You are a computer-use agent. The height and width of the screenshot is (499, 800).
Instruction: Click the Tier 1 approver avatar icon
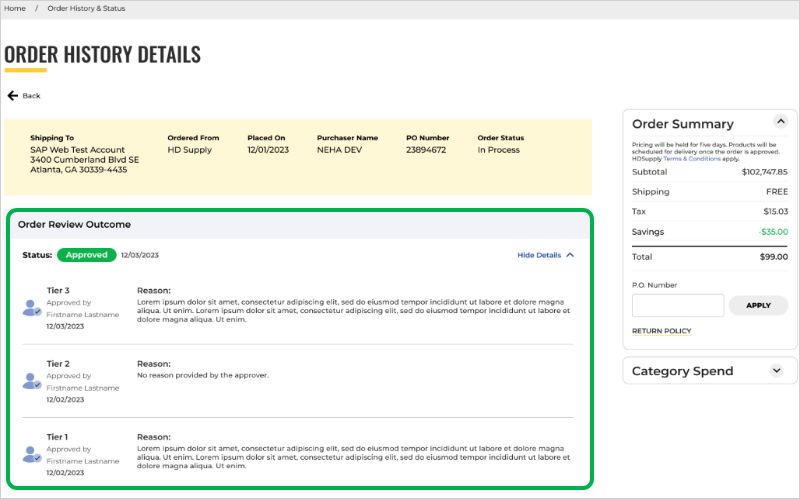coord(32,455)
